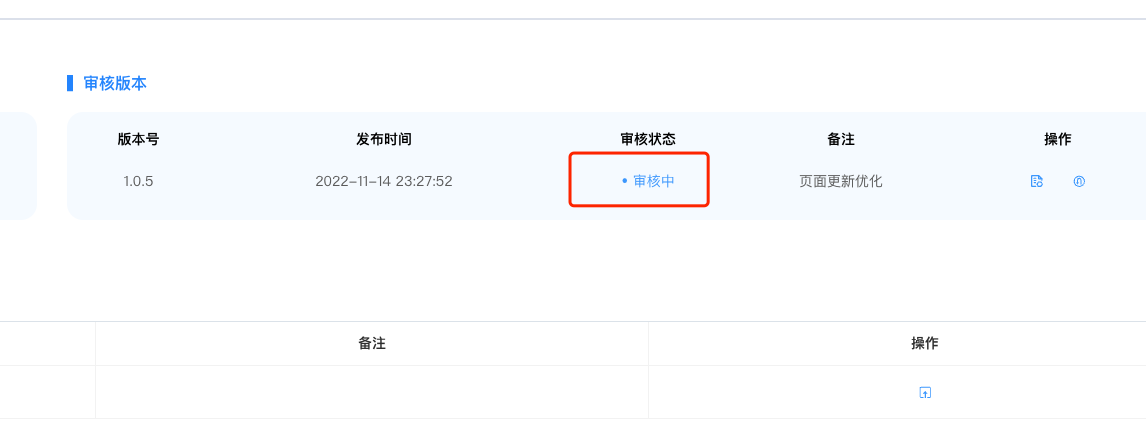Click the 备注 header in lower table
Image resolution: width=1146 pixels, height=446 pixels.
(372, 344)
